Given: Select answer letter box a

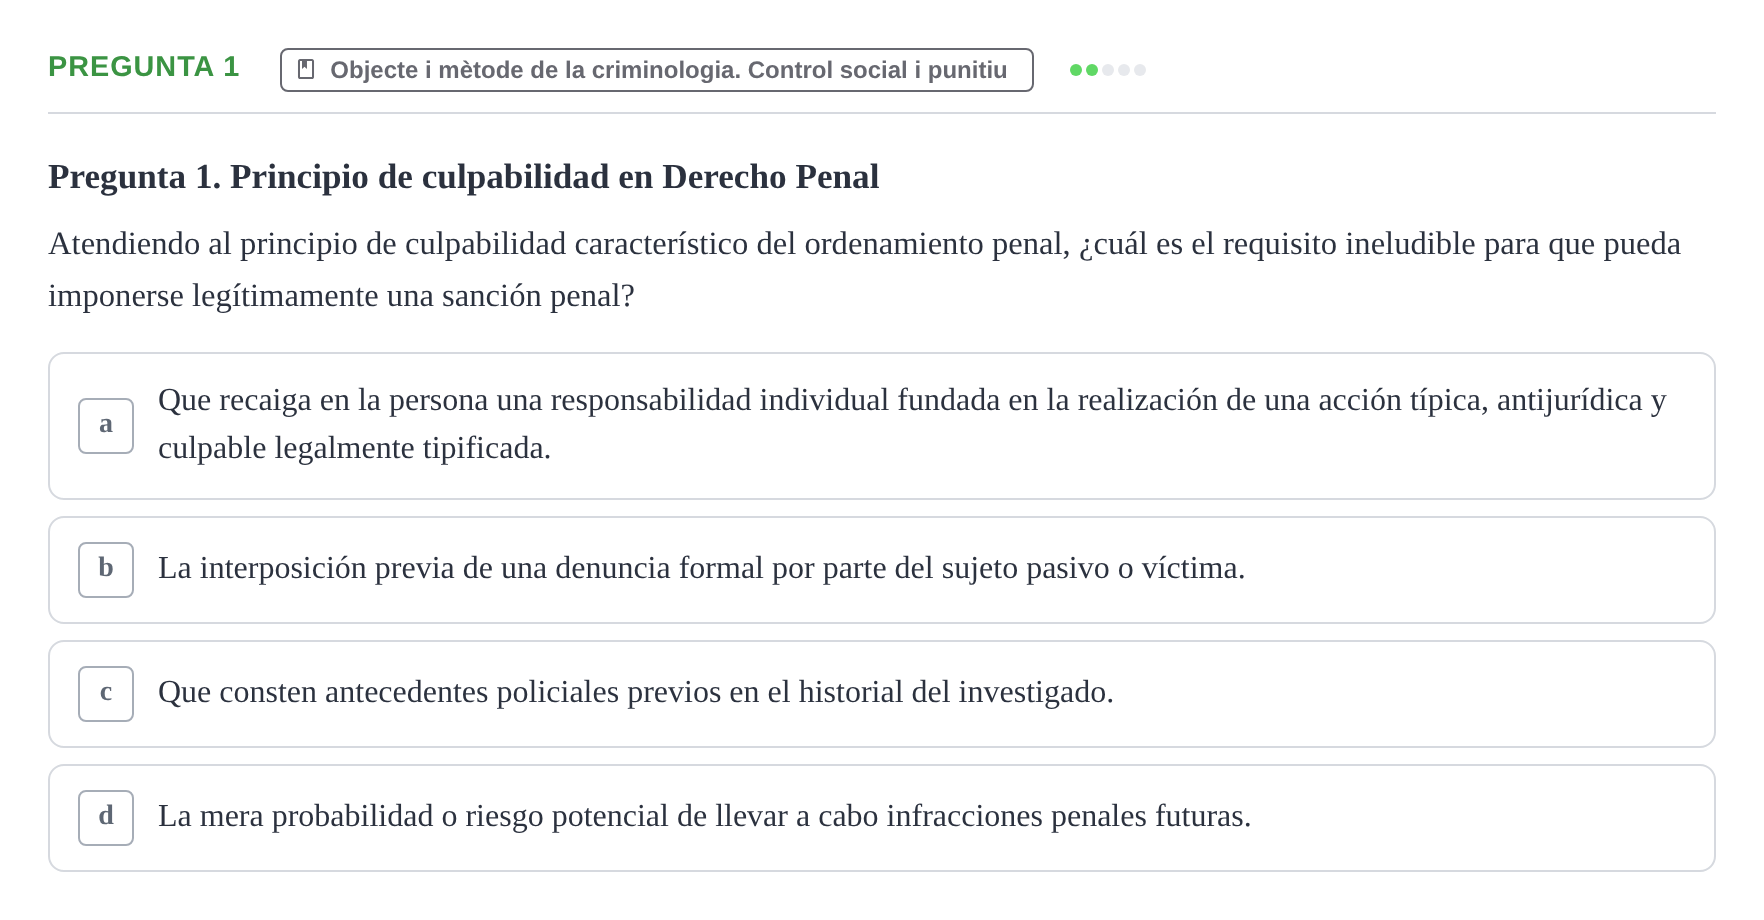Looking at the screenshot, I should coord(106,426).
